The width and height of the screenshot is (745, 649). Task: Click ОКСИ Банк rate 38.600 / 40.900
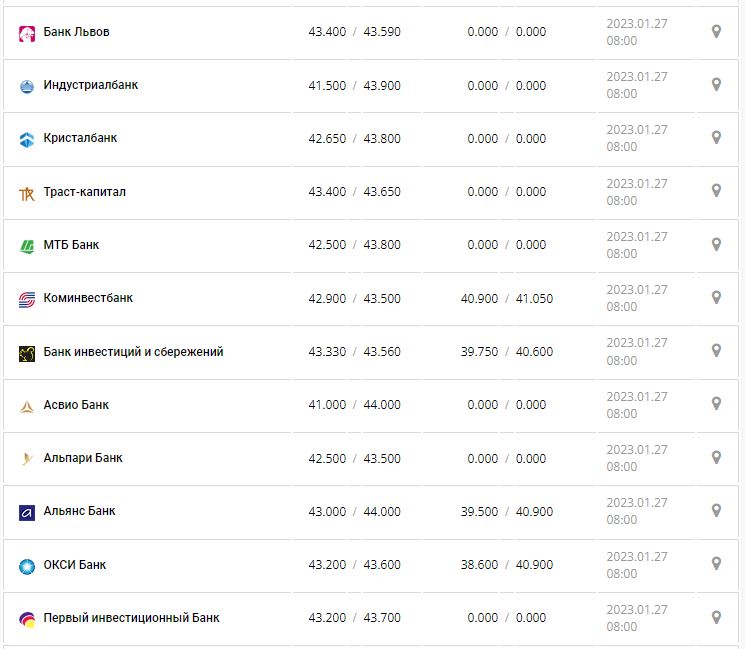coord(506,565)
